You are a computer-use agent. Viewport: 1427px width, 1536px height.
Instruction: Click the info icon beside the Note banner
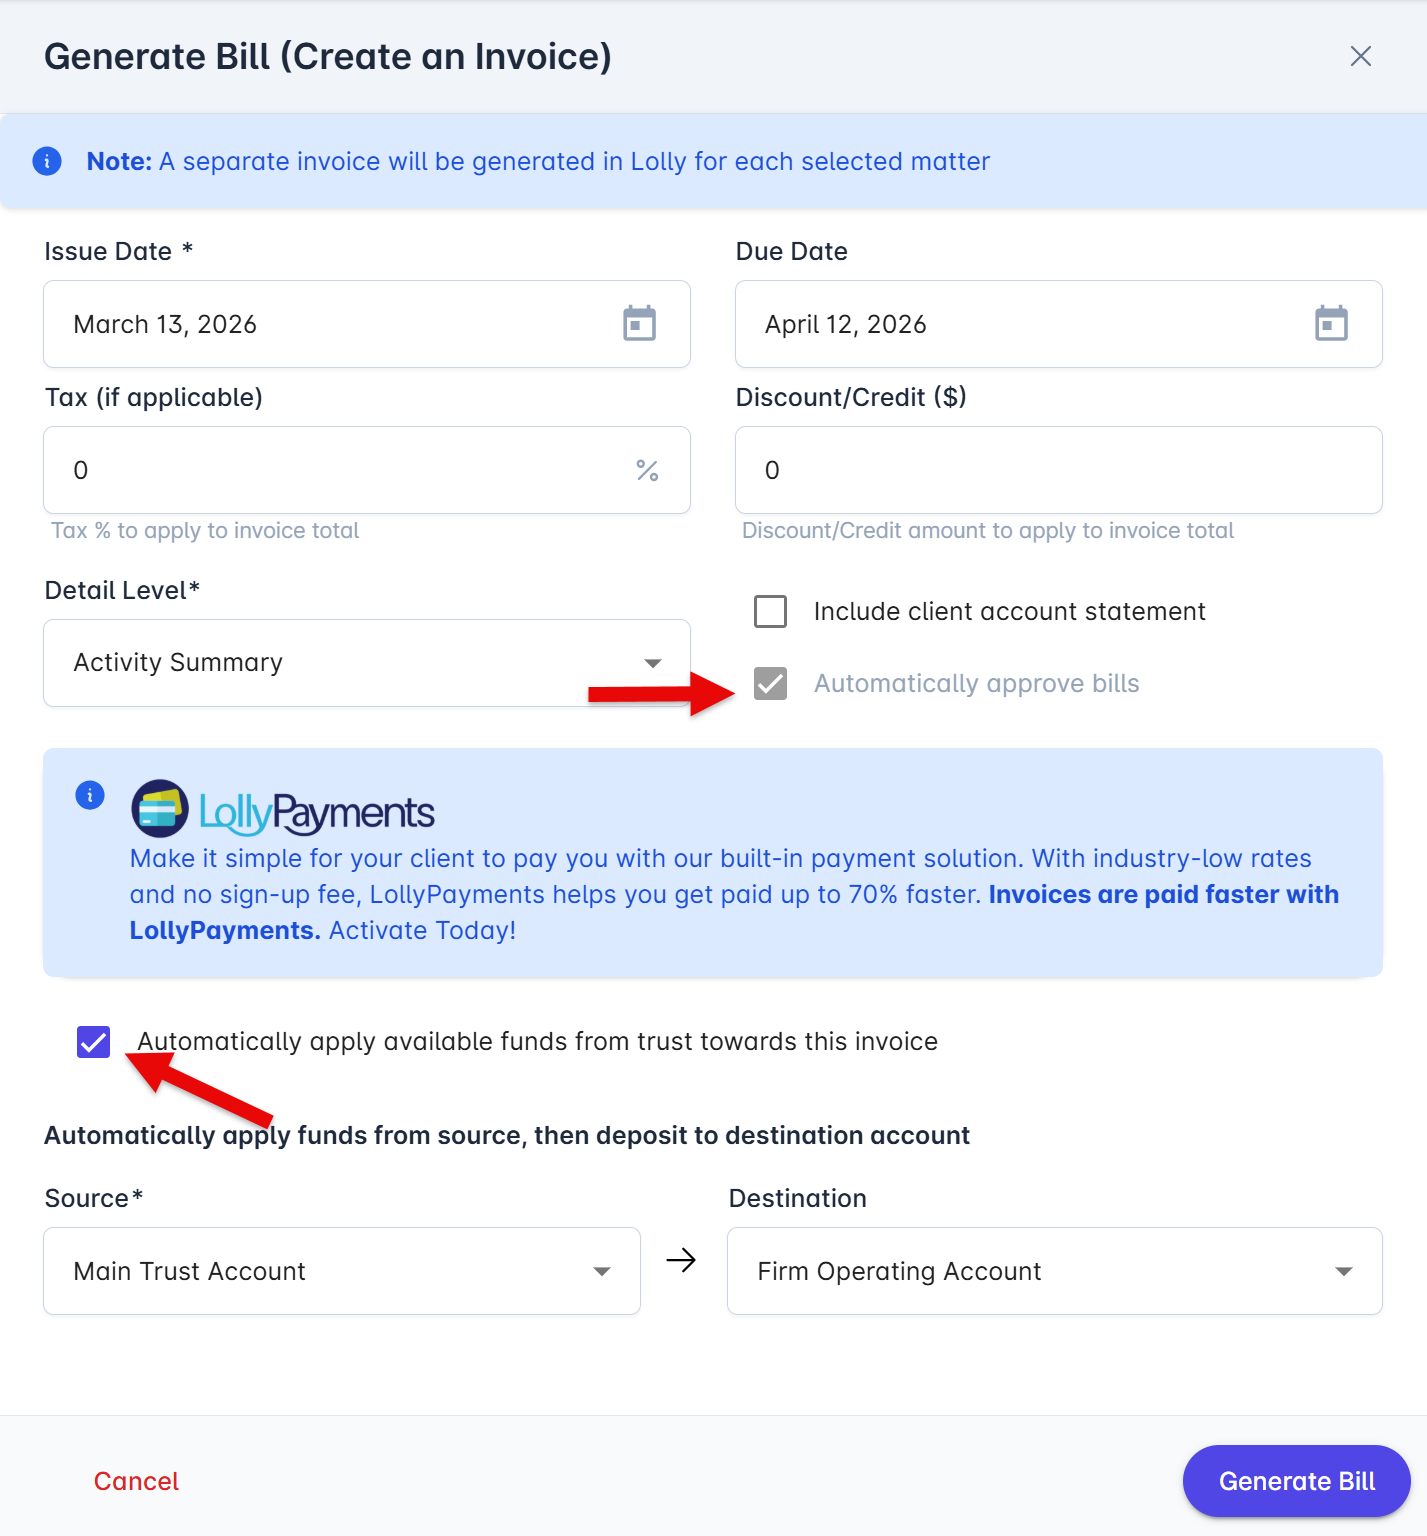coord(47,161)
